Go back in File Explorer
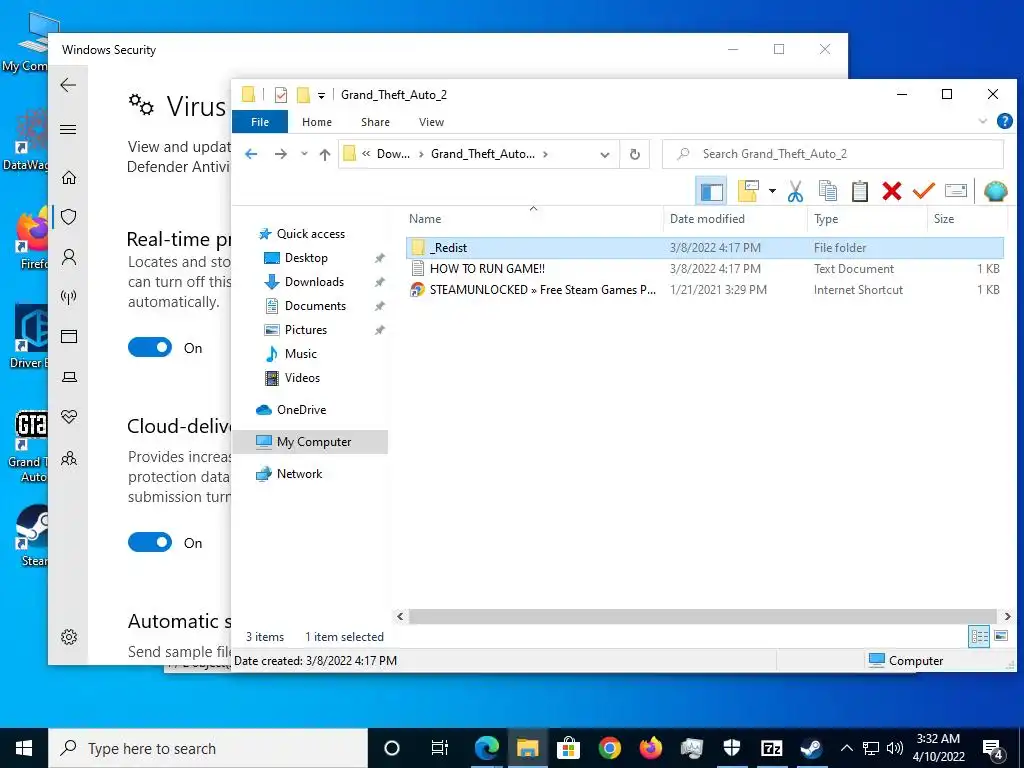The width and height of the screenshot is (1024, 768). [251, 154]
